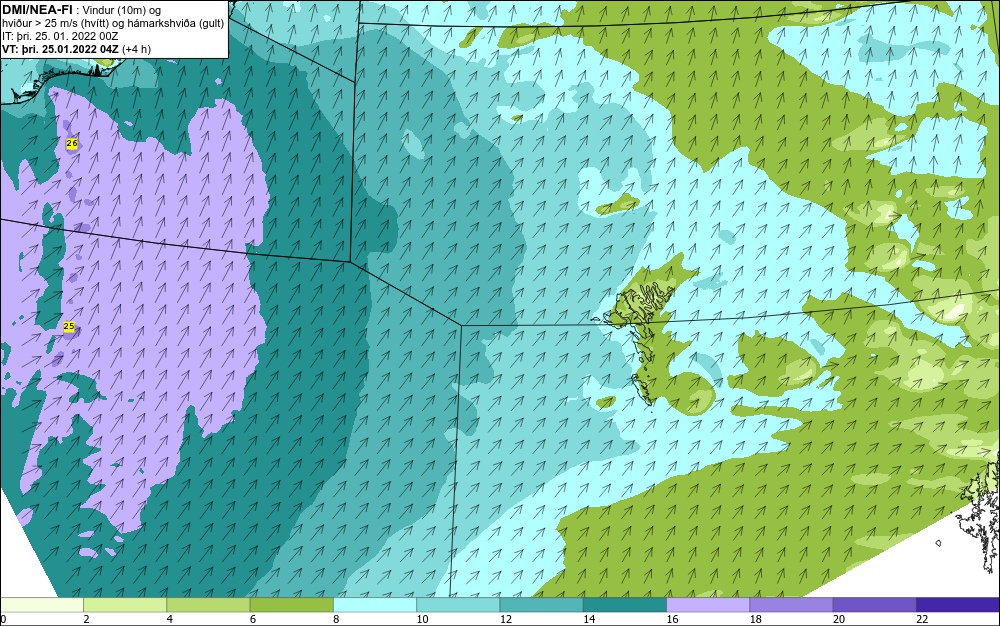Click the initial time 'IT: þri. 25. 01. 2022 00Z'

click(60, 36)
